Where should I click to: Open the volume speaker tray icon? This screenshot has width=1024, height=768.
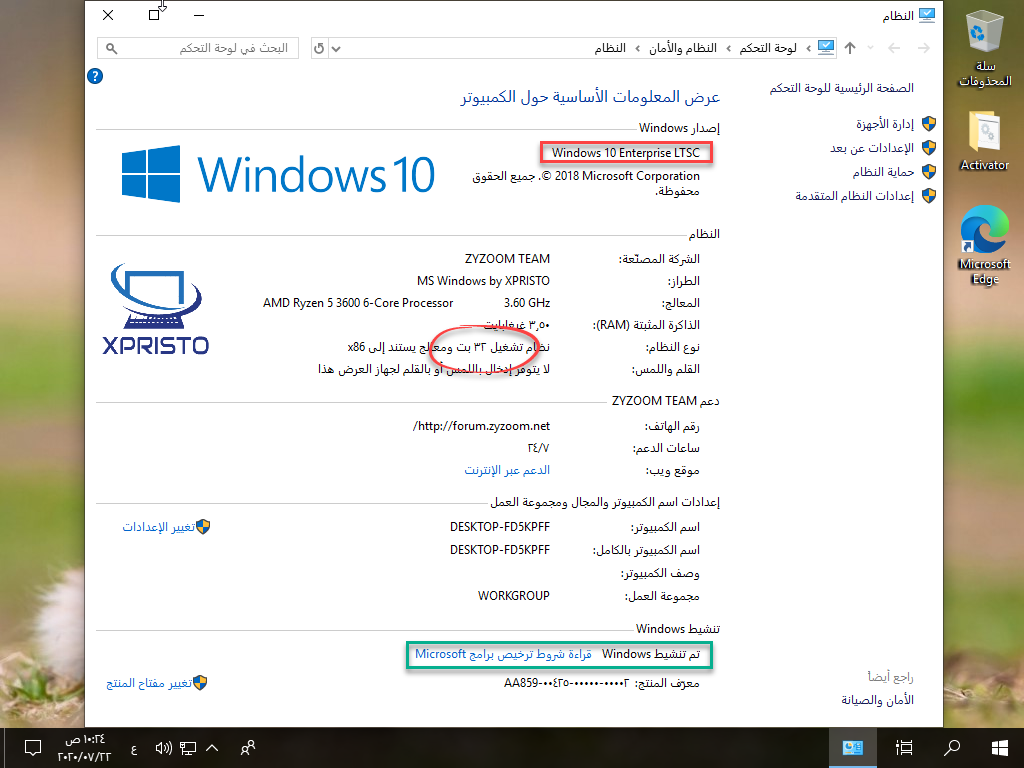(x=163, y=748)
